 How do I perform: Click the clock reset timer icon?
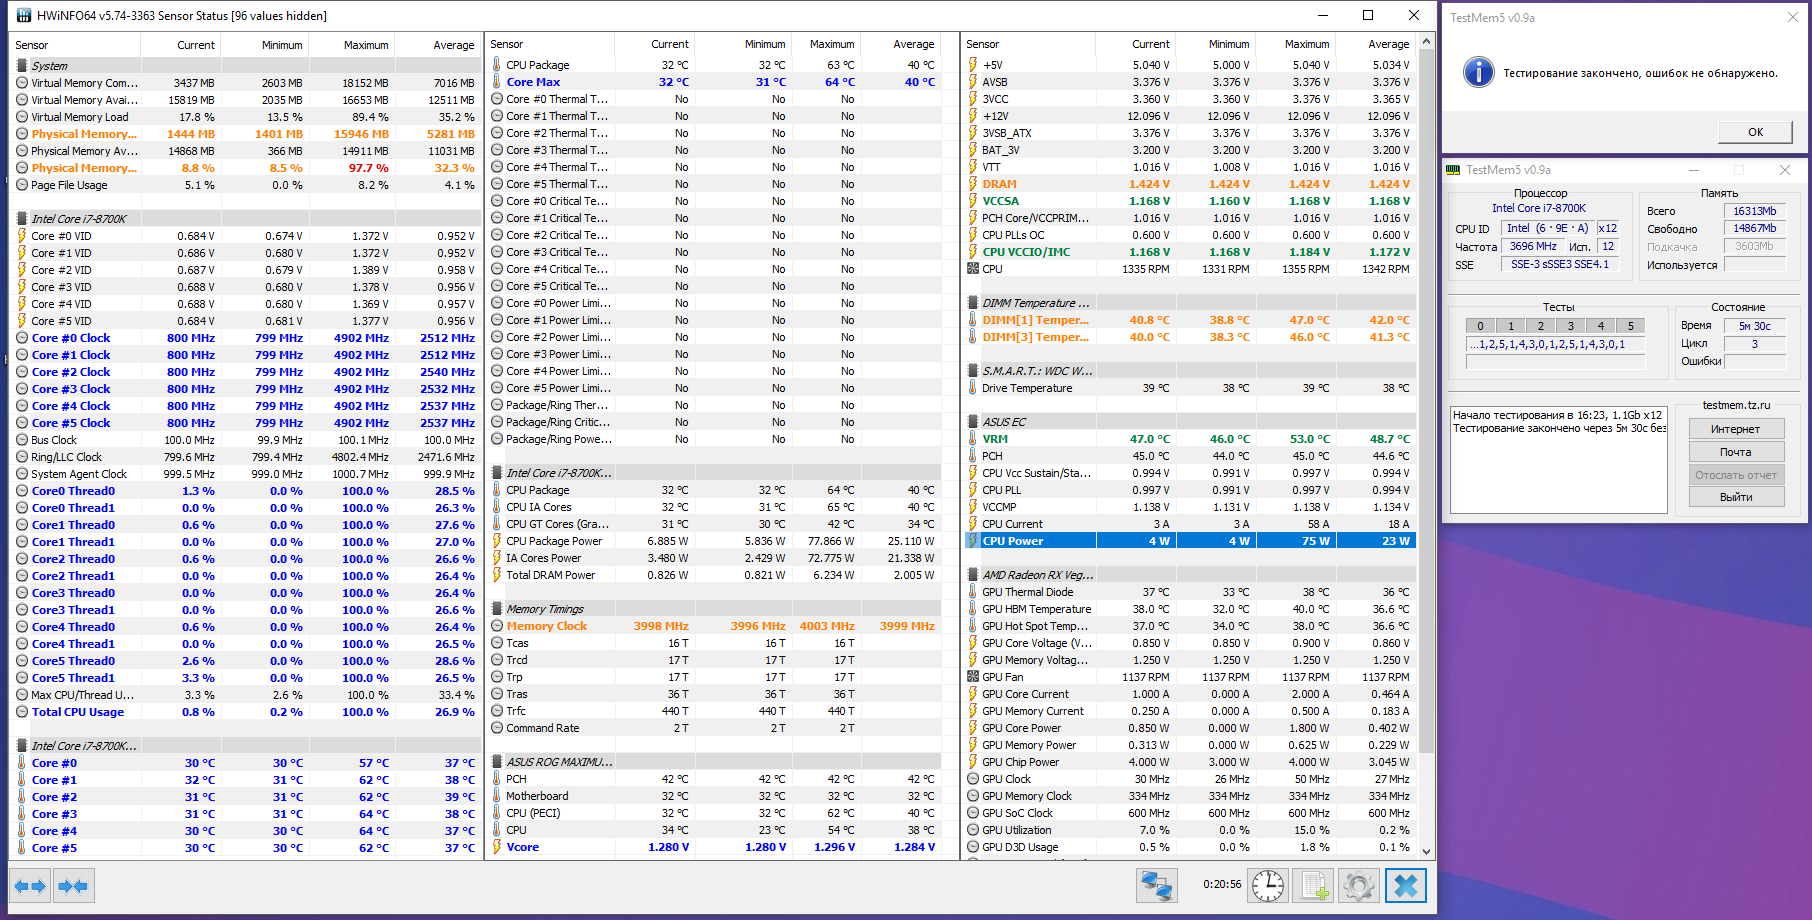tap(1268, 886)
